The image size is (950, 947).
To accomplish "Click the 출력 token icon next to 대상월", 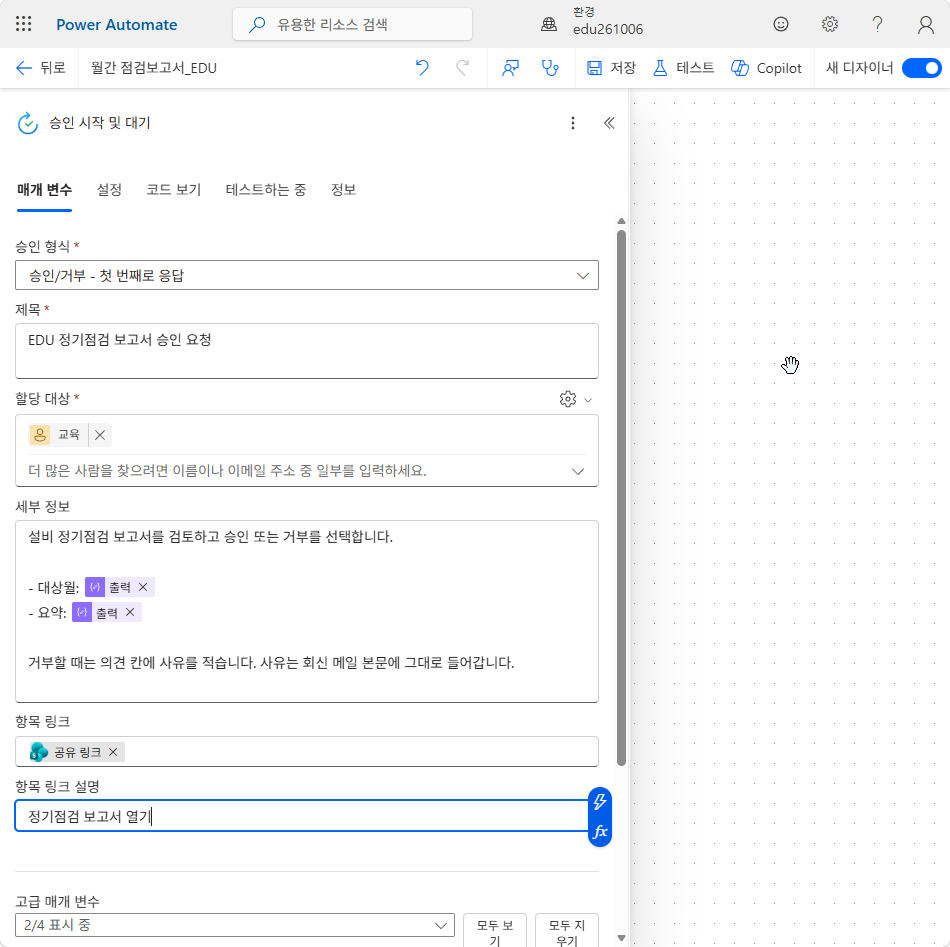I will coord(95,587).
